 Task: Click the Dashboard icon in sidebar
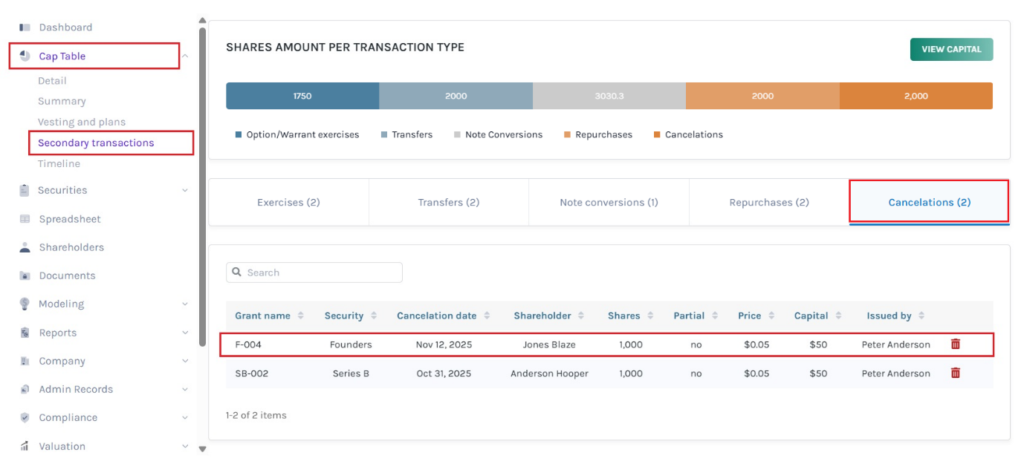(x=25, y=27)
